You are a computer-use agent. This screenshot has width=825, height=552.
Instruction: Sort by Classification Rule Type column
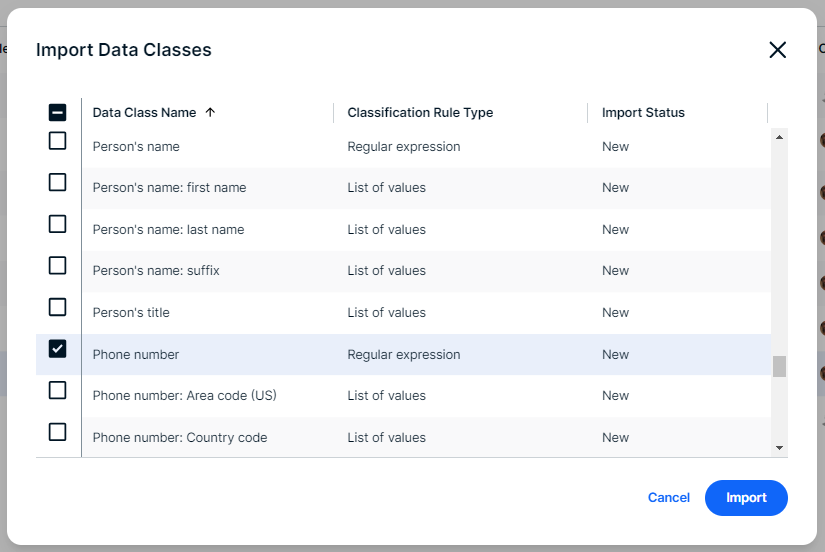click(x=420, y=113)
